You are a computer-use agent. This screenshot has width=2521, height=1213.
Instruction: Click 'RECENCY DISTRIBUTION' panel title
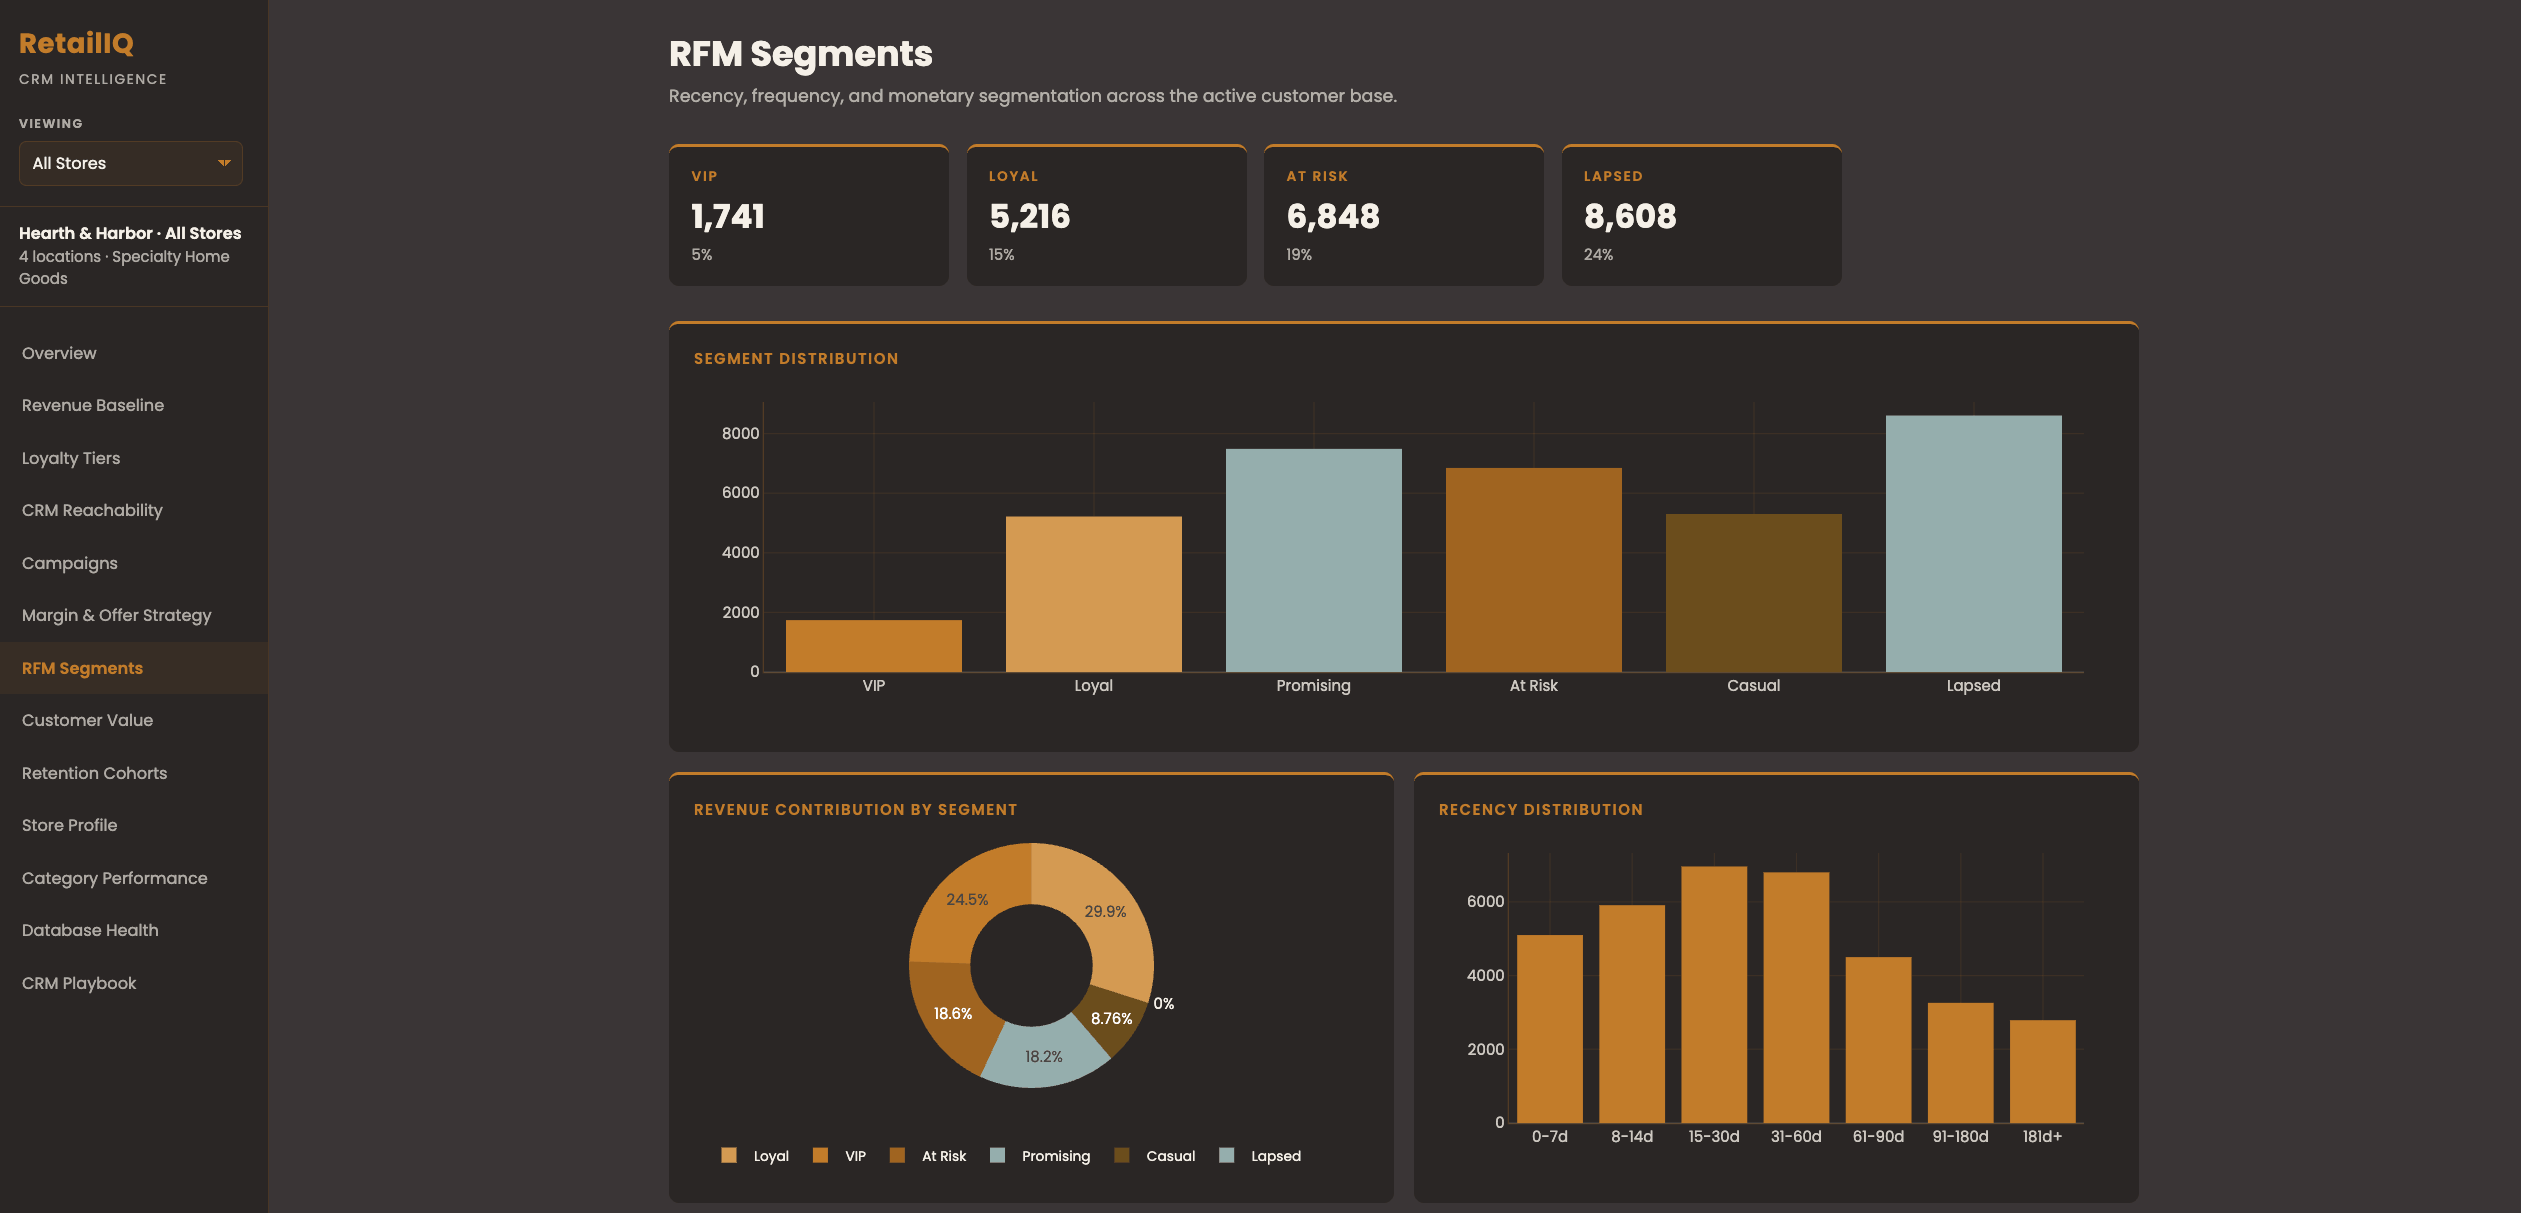(1540, 809)
